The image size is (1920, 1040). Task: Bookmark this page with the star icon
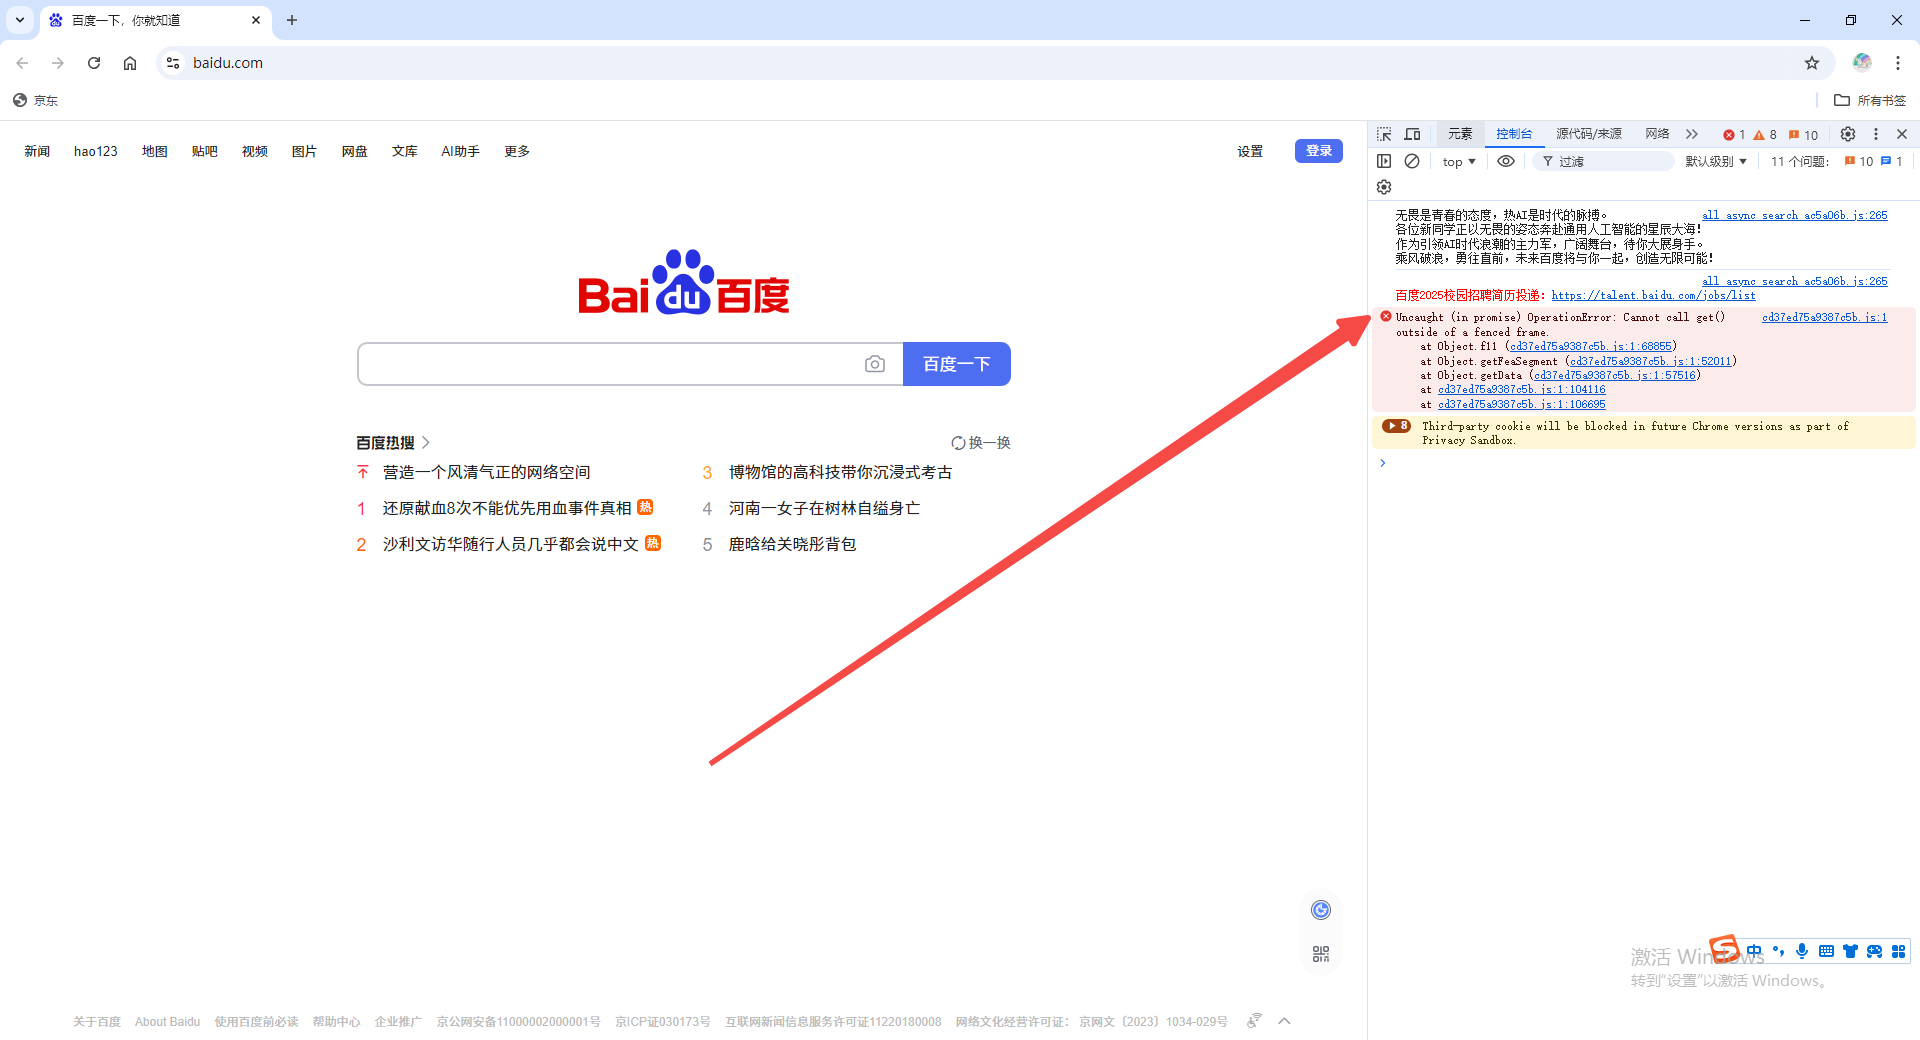pyautogui.click(x=1812, y=63)
